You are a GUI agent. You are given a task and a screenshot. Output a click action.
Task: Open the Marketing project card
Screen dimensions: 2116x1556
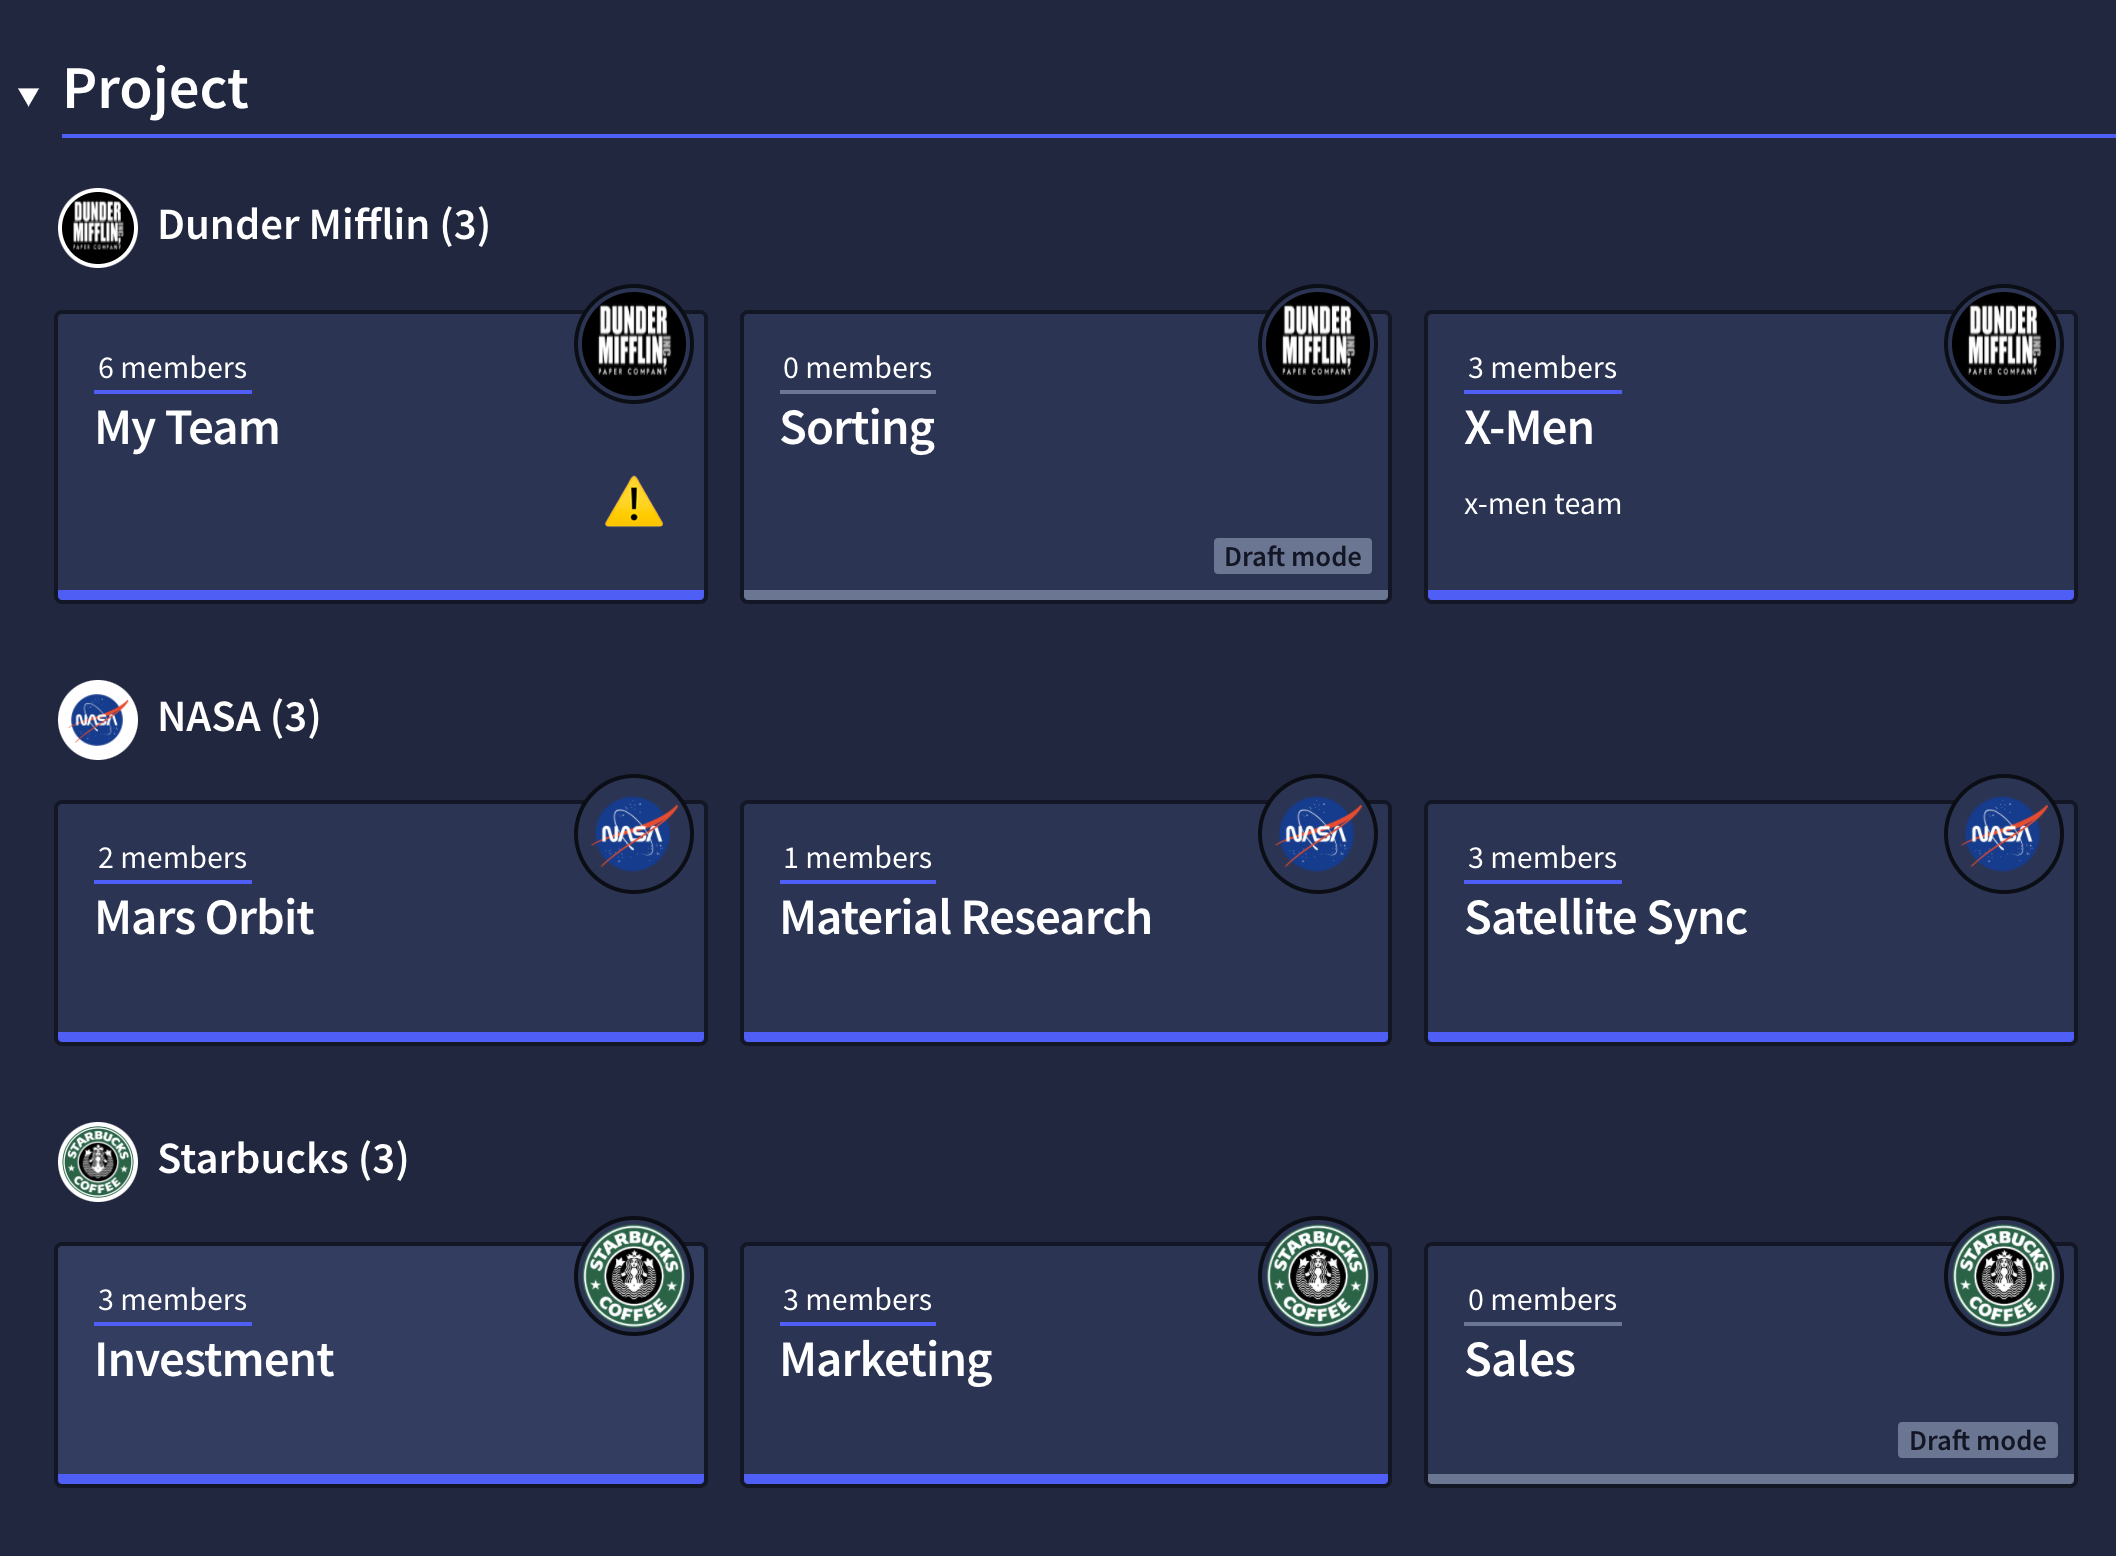point(886,1360)
